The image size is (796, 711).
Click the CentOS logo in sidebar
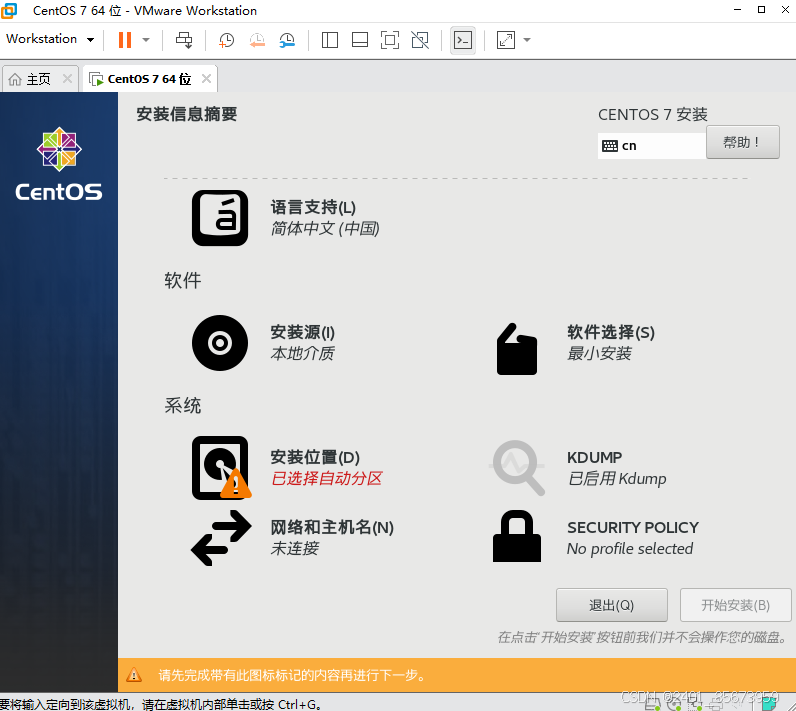(x=59, y=164)
